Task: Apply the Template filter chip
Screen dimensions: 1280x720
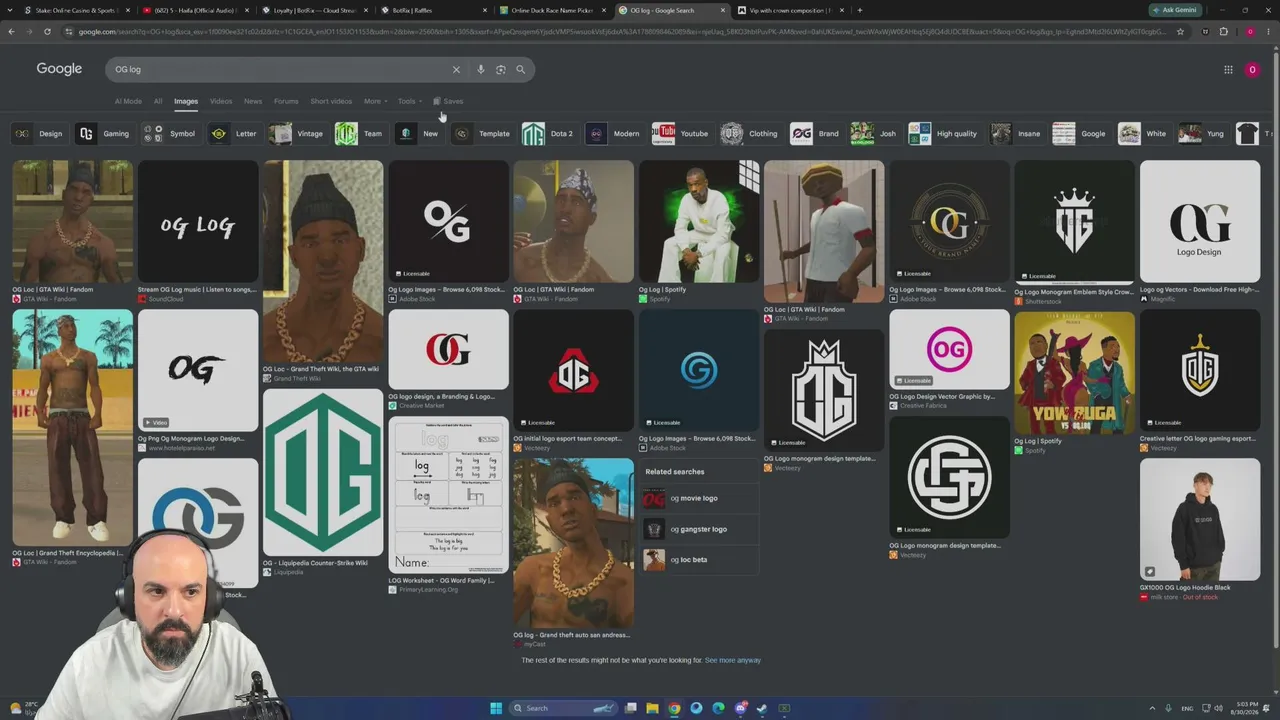Action: tap(482, 134)
